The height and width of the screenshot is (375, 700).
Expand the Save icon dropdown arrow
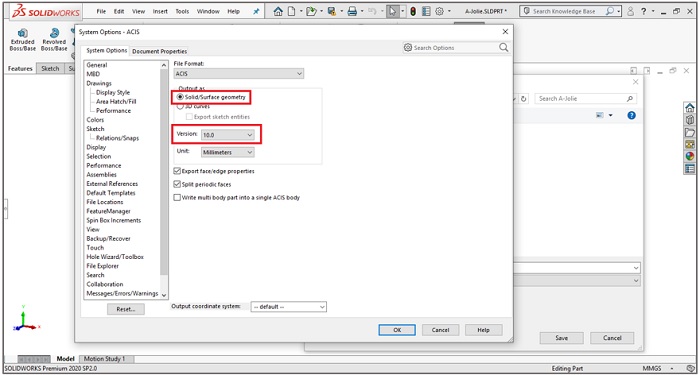click(x=341, y=12)
